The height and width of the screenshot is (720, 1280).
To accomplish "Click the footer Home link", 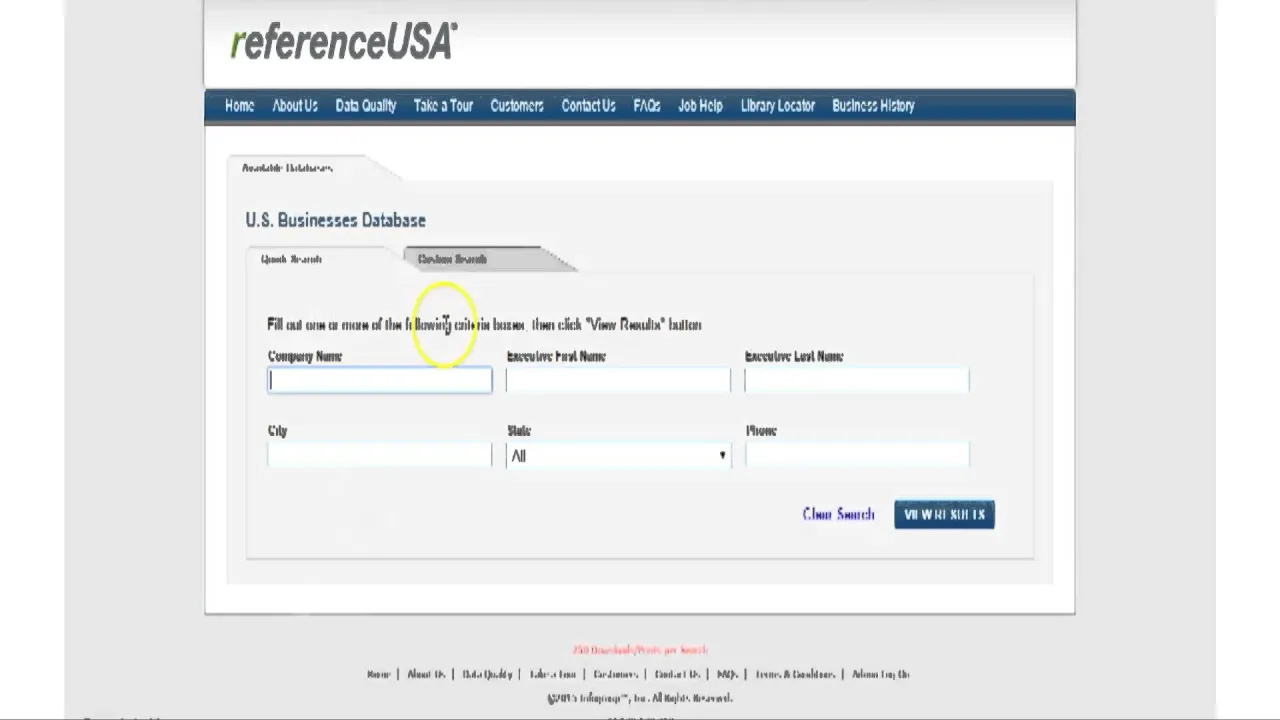I will tap(378, 674).
